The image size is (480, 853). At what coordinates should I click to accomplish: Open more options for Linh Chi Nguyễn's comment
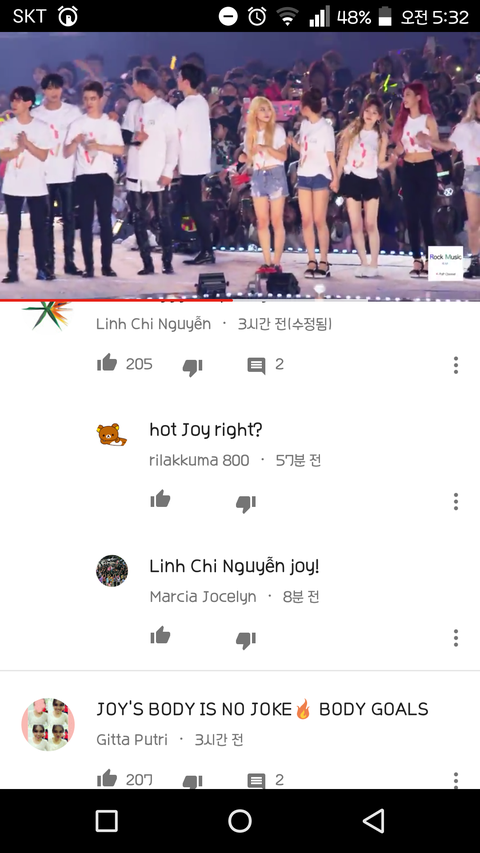(456, 365)
